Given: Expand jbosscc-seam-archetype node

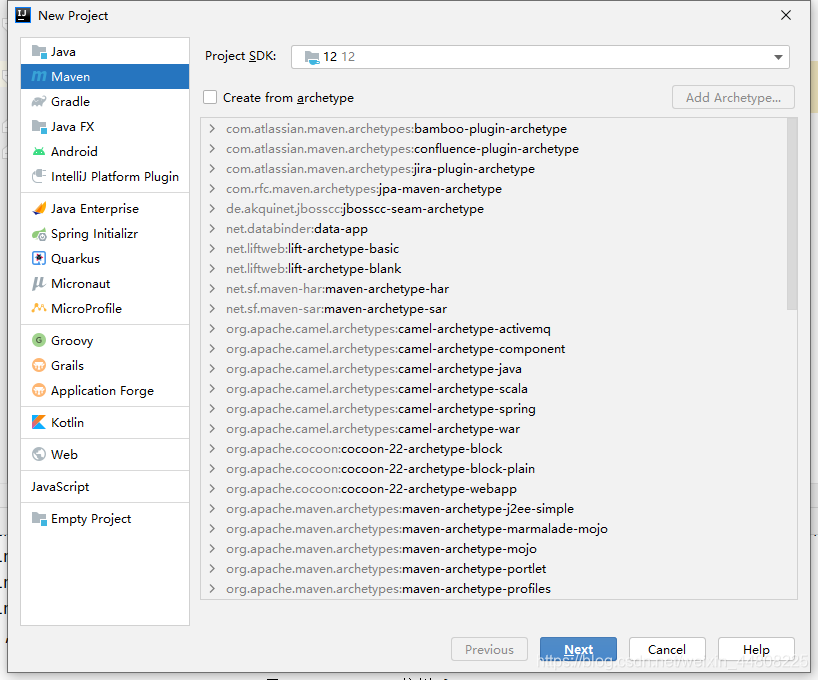Looking at the screenshot, I should click(212, 209).
